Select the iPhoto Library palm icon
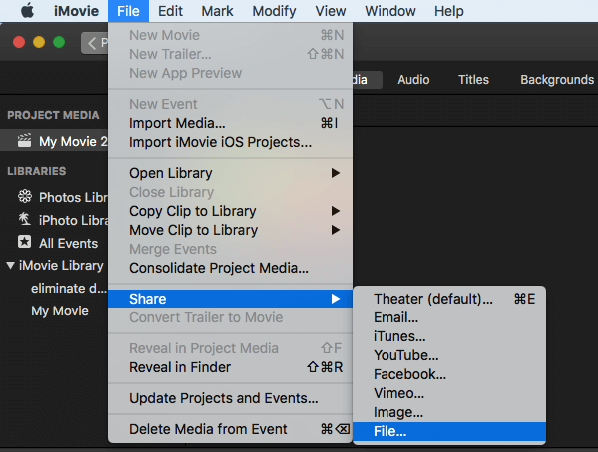Screen dimensions: 598x452 [25, 220]
